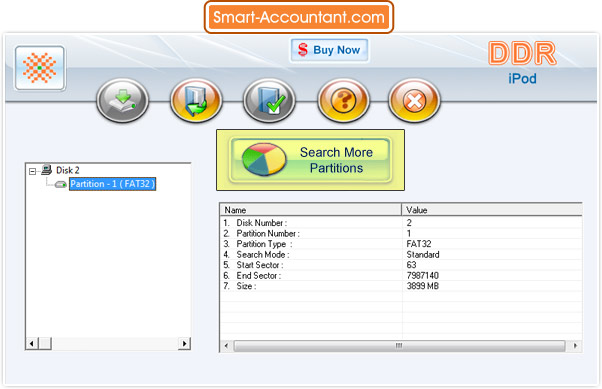
Task: Click the book with green arrow icon
Action: click(x=196, y=101)
